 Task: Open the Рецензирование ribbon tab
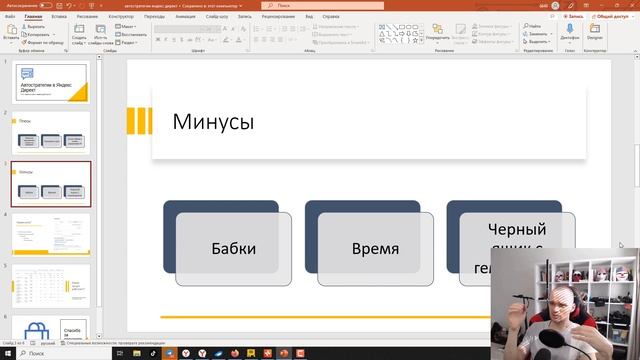pos(278,17)
